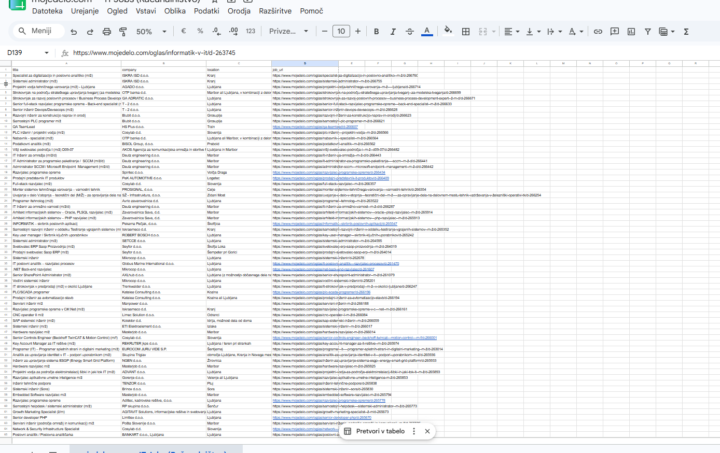Click the Google Sheets logo icon
Image resolution: width=720 pixels, height=453 pixels.
tap(17, 5)
